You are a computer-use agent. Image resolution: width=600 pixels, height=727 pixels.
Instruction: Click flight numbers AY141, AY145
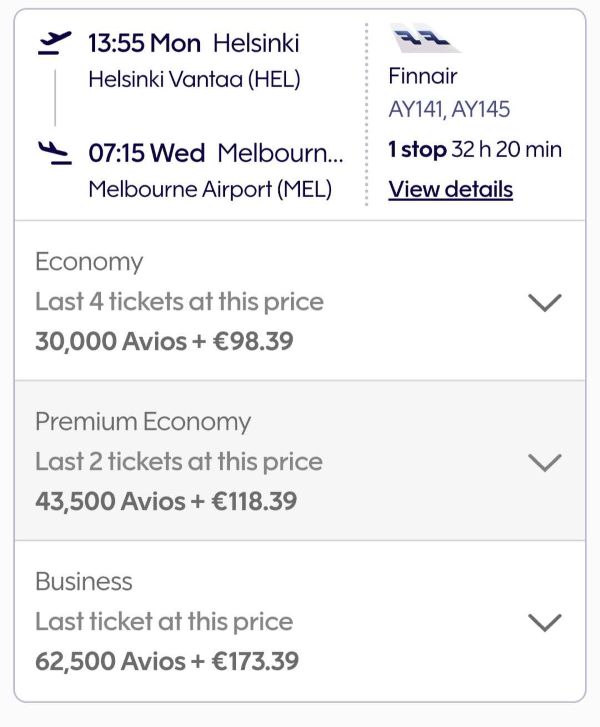449,110
